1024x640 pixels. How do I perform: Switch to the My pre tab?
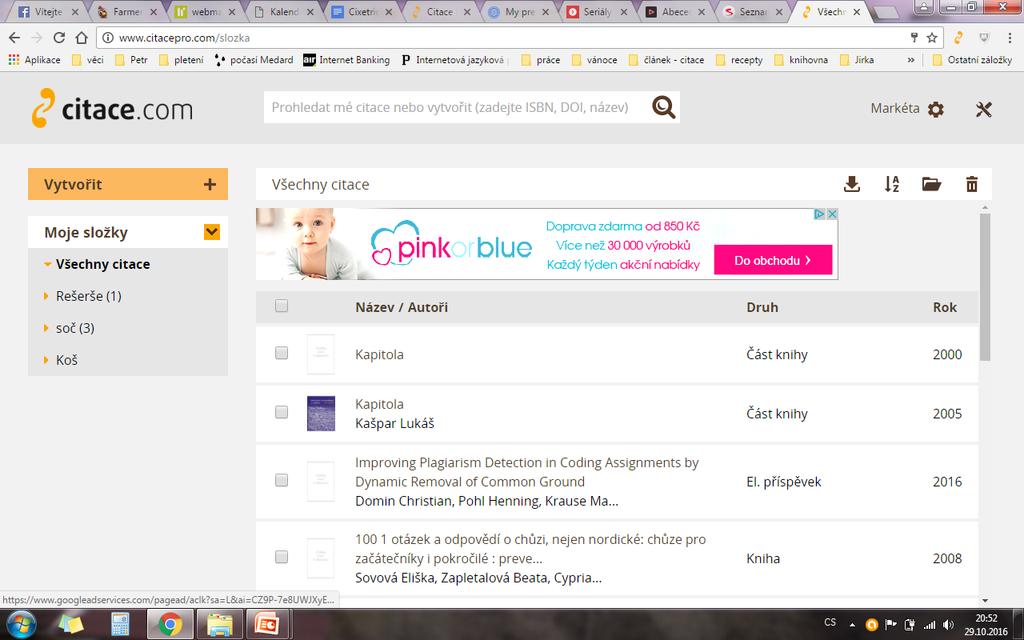coord(518,11)
